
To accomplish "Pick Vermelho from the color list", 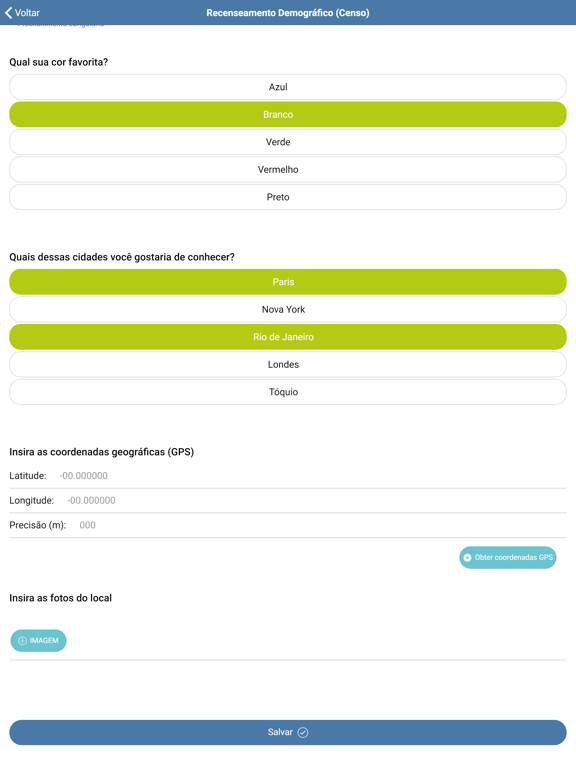I will click(x=288, y=169).
